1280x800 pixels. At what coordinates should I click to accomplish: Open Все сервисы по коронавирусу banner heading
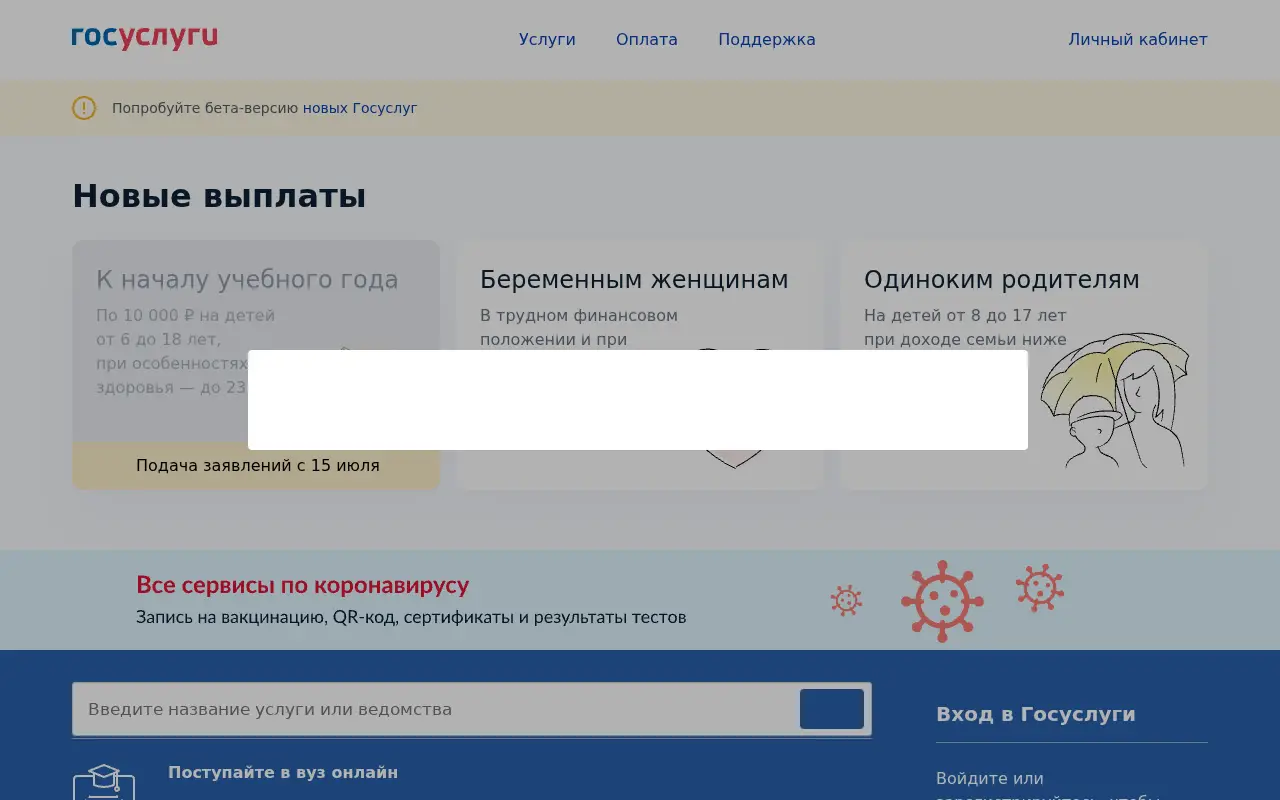pos(303,585)
